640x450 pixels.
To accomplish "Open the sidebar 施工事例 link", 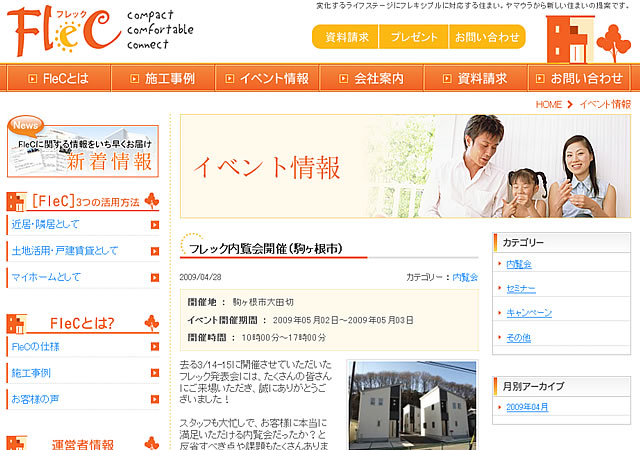I will click(31, 373).
